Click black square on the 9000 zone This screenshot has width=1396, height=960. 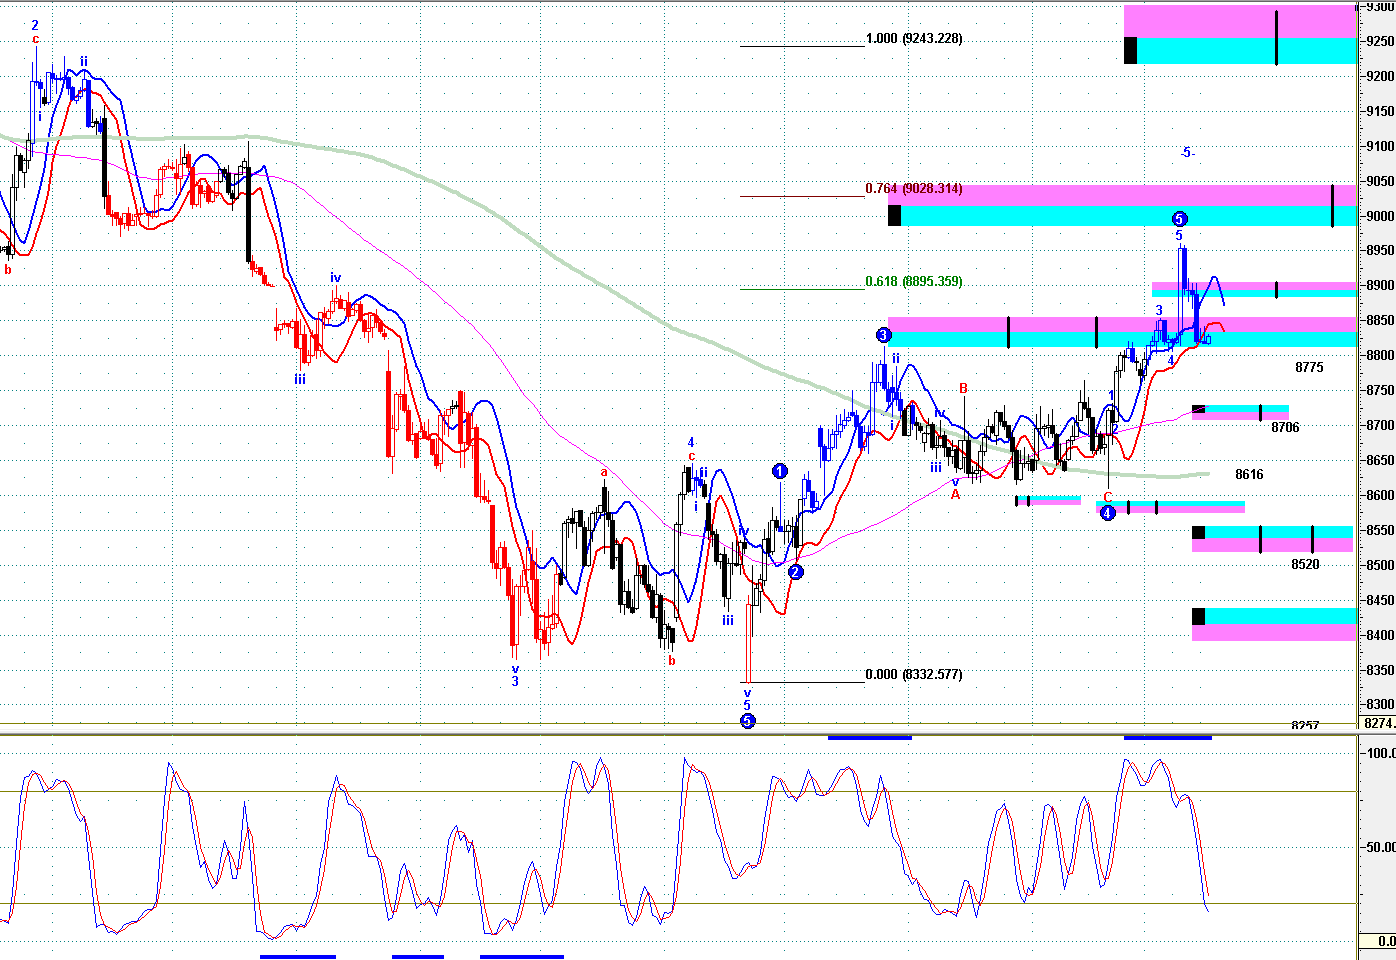point(894,215)
